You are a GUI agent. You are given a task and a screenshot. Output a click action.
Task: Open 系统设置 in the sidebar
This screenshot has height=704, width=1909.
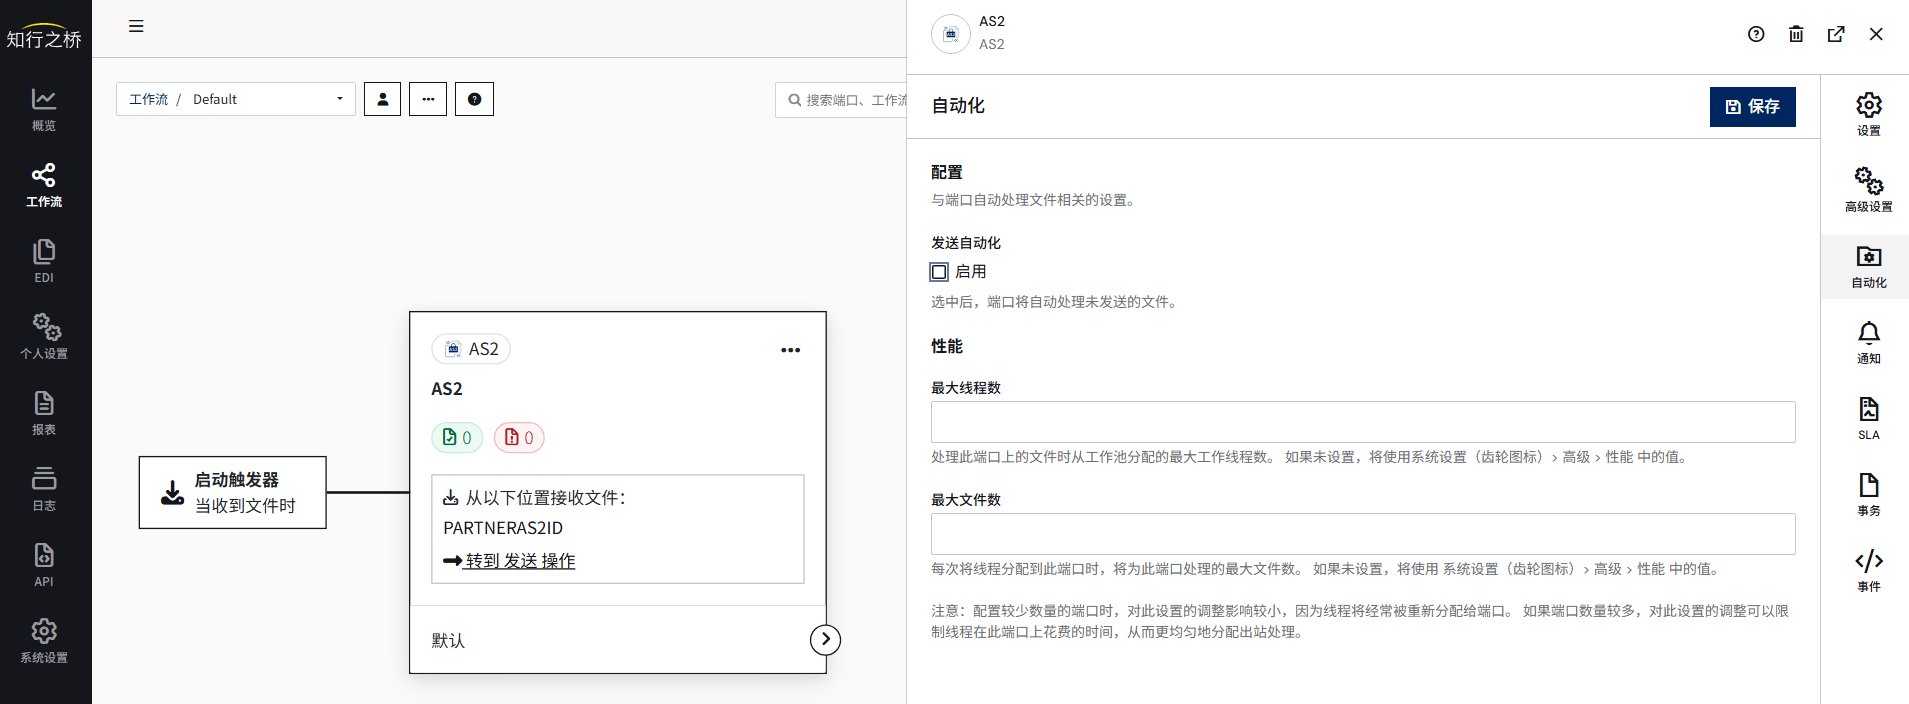[44, 642]
